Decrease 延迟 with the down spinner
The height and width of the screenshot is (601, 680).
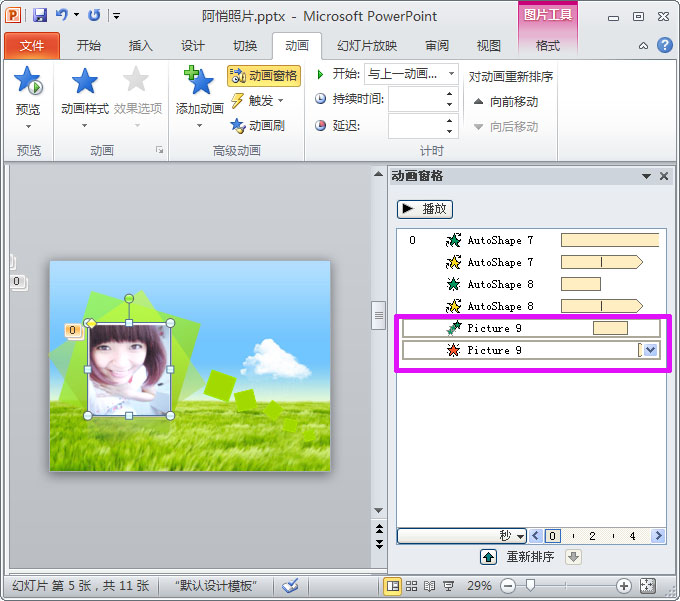(x=449, y=131)
